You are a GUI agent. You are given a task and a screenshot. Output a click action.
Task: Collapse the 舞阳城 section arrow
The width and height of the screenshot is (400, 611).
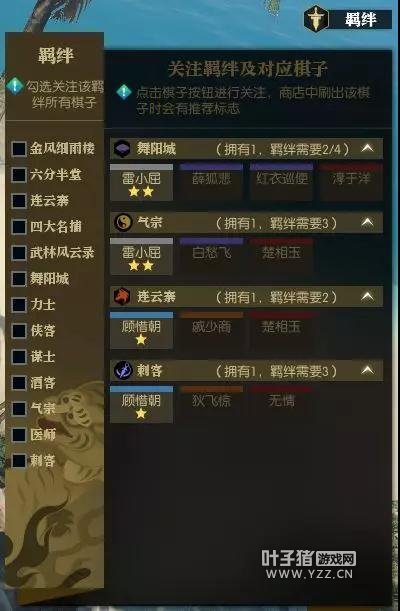(x=367, y=148)
